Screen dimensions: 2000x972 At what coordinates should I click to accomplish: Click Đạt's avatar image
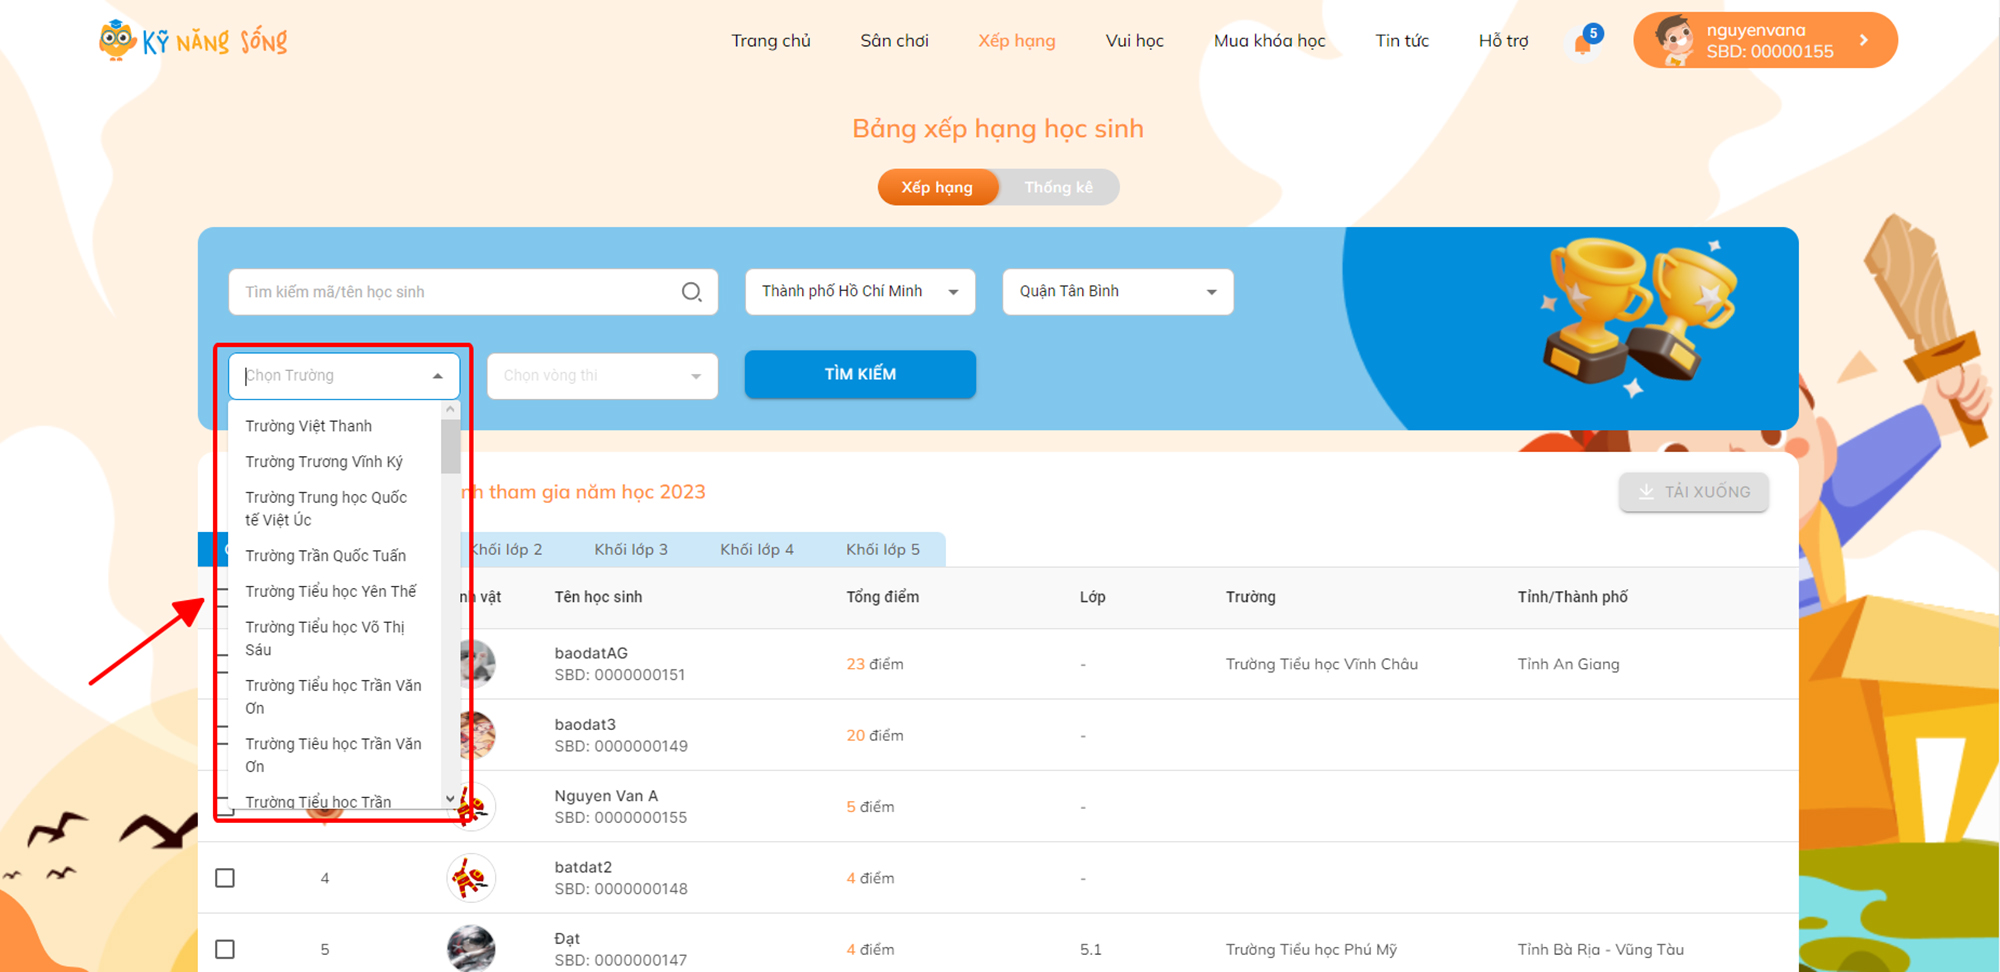(471, 948)
